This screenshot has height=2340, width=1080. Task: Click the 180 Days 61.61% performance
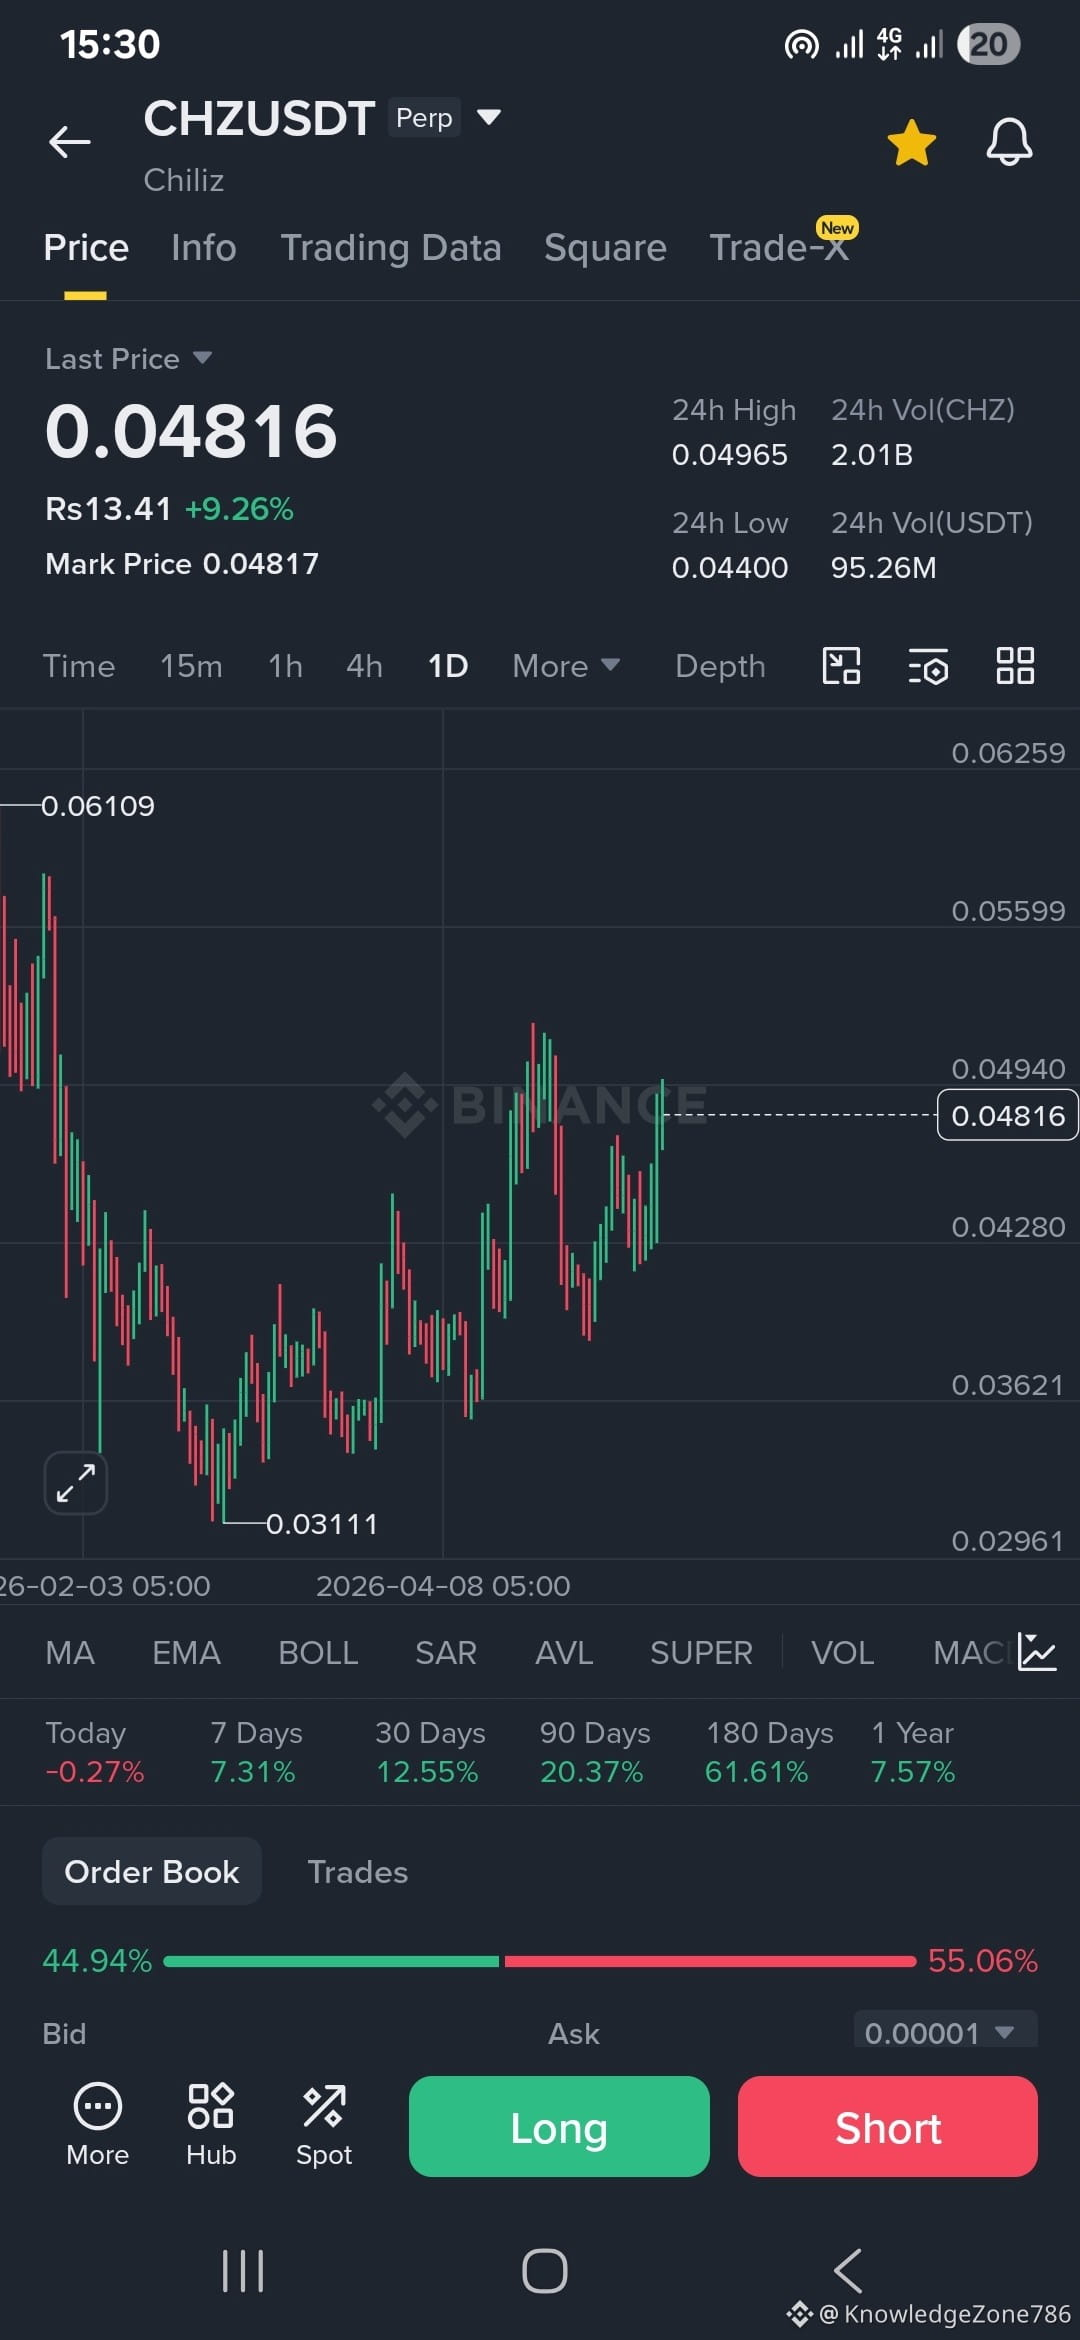(769, 1752)
